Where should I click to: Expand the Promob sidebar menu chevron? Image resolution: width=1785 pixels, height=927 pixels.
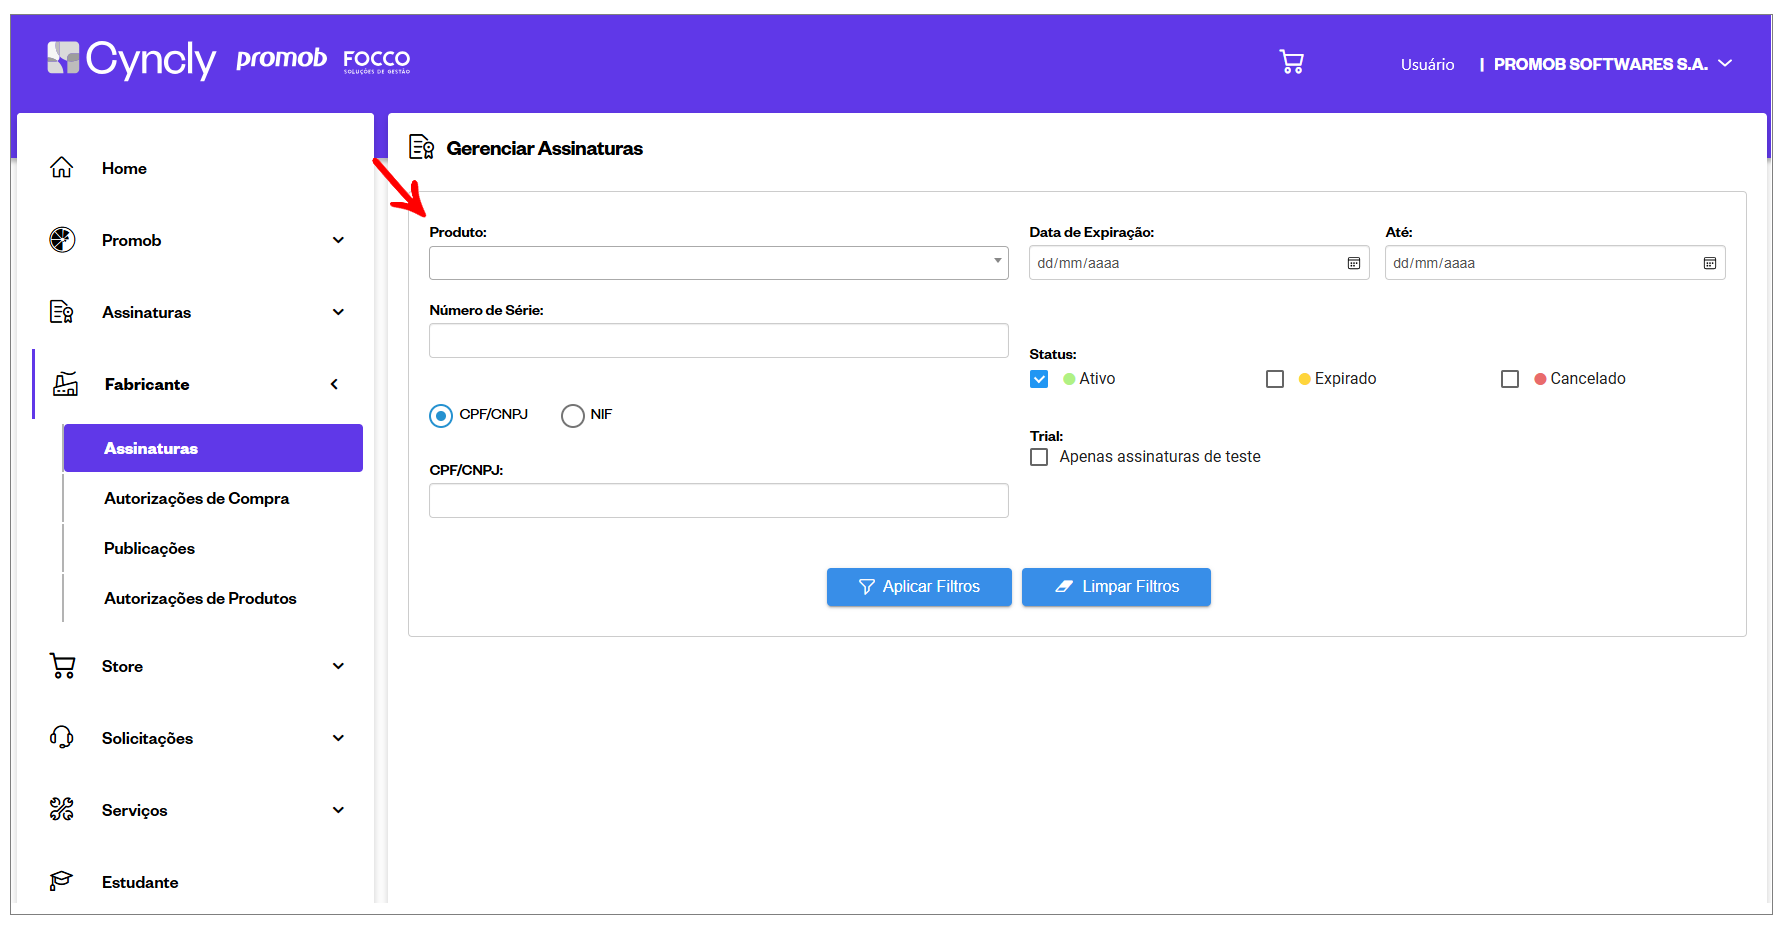pos(338,240)
